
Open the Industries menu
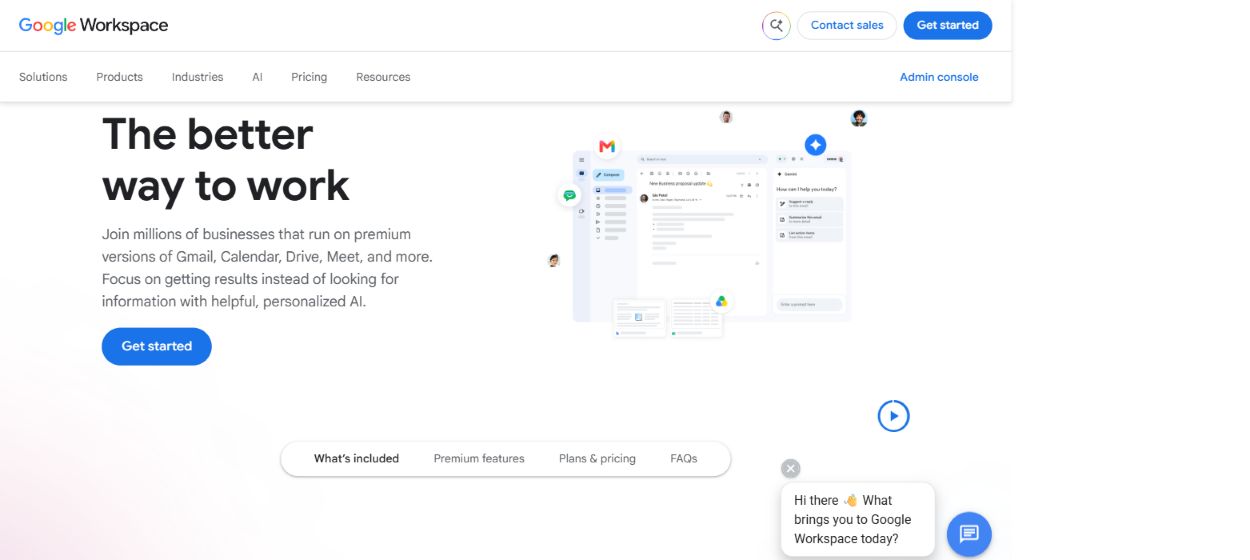coord(197,77)
